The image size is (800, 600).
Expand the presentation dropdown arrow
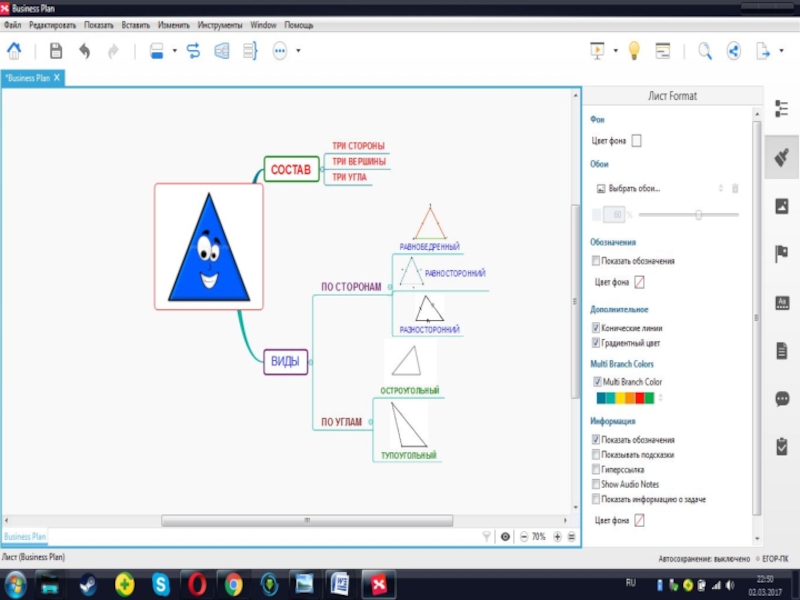[x=615, y=51]
